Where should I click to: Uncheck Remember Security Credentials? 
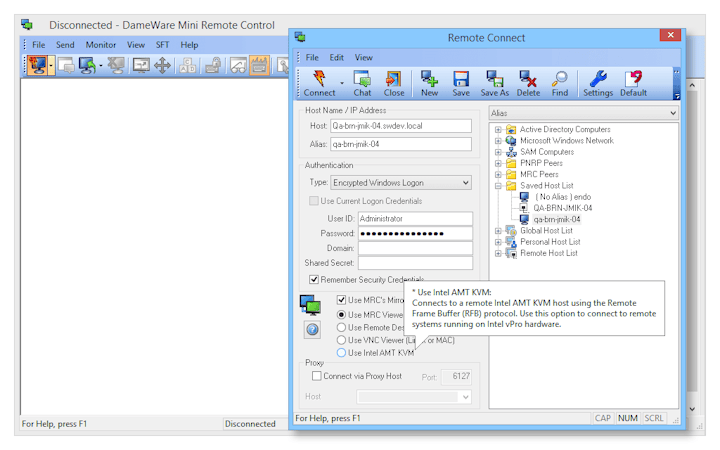pyautogui.click(x=314, y=280)
